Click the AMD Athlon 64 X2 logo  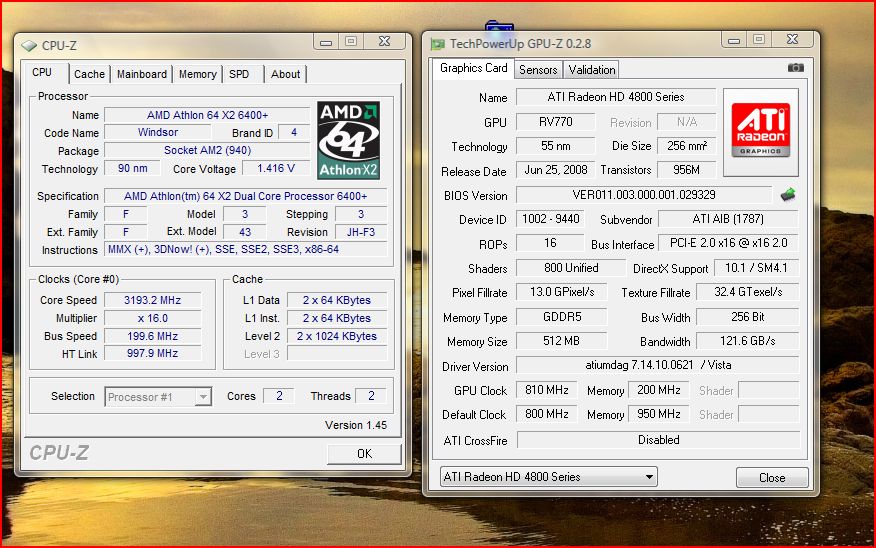[x=349, y=140]
